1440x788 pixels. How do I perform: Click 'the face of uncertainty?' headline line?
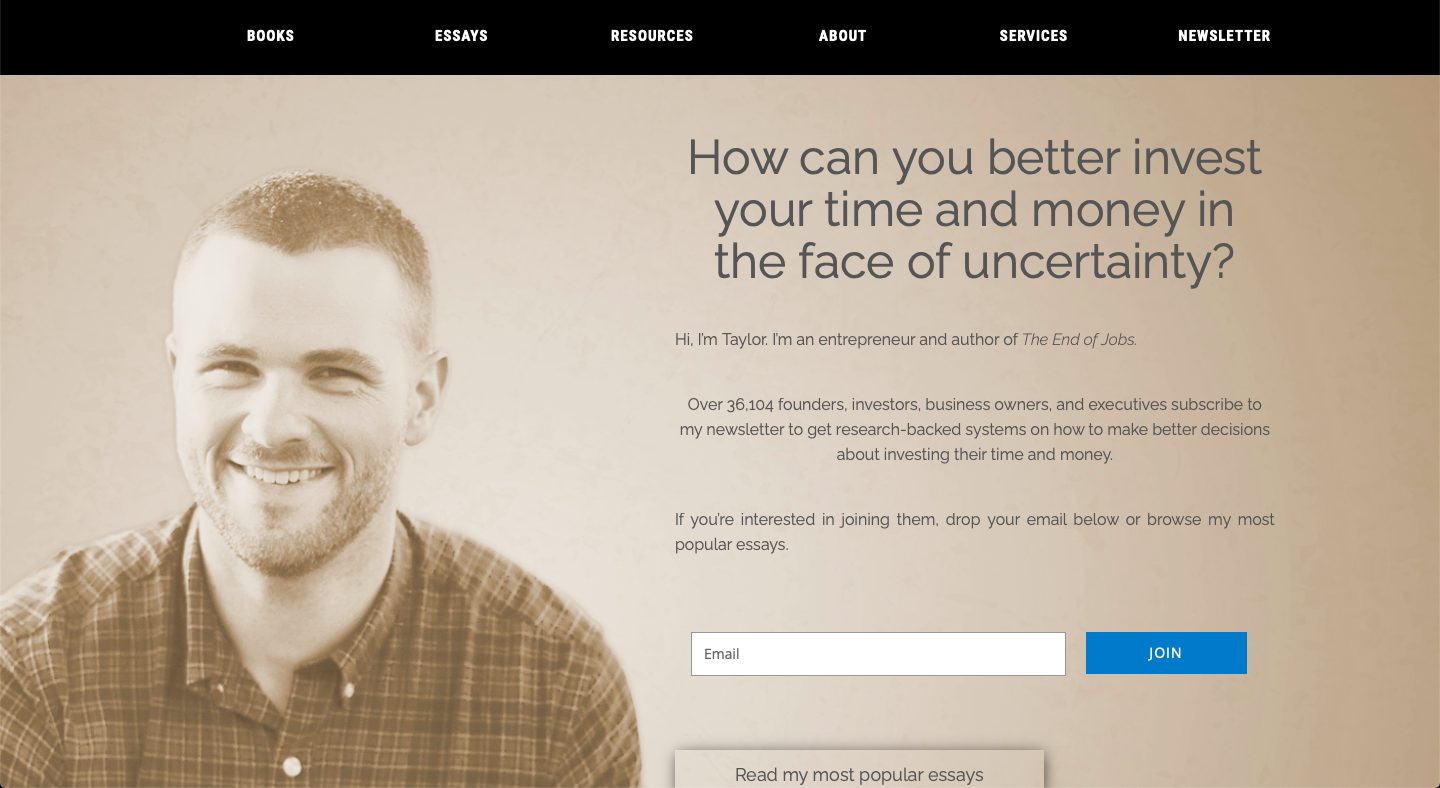point(974,262)
